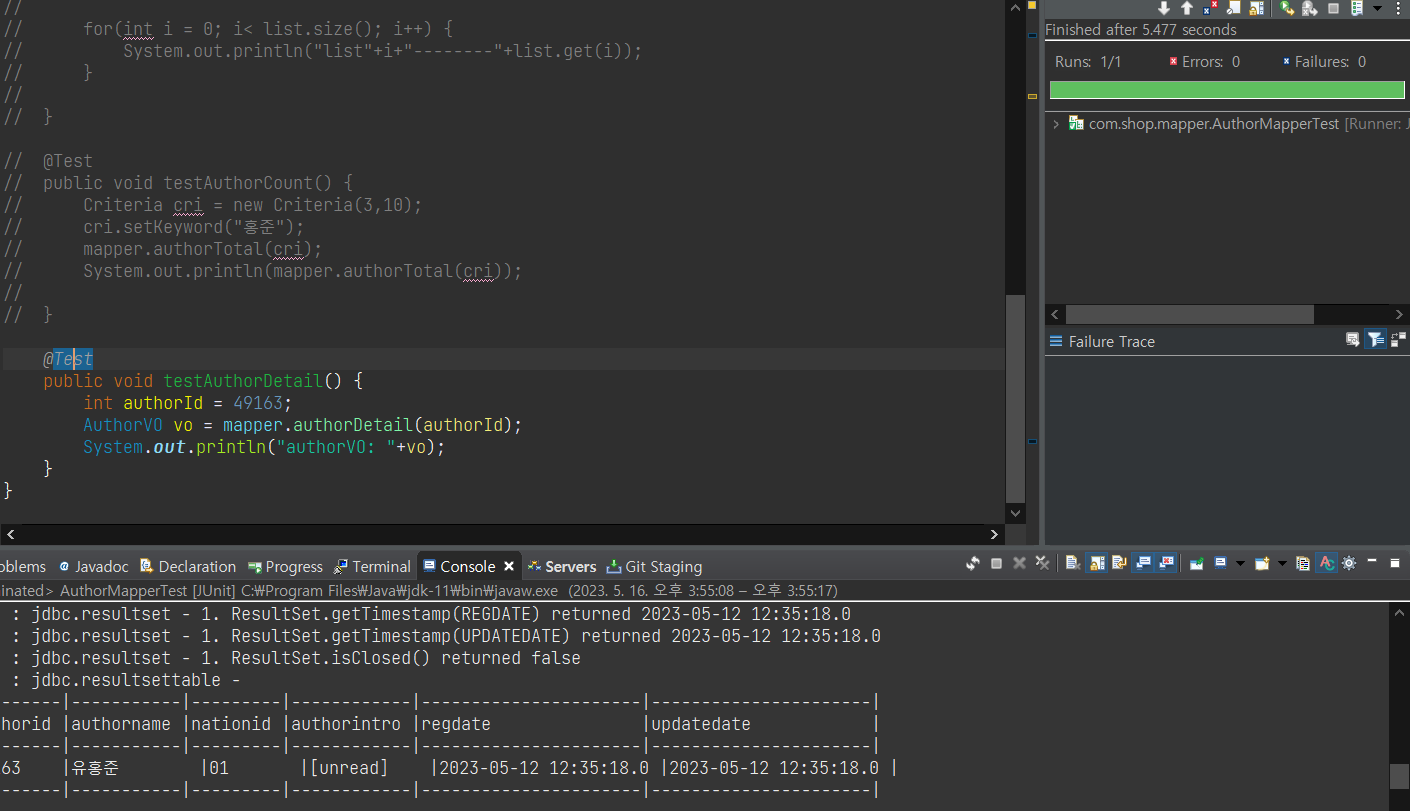This screenshot has width=1410, height=811.
Task: Relaunch using console refresh icon
Action: (973, 563)
